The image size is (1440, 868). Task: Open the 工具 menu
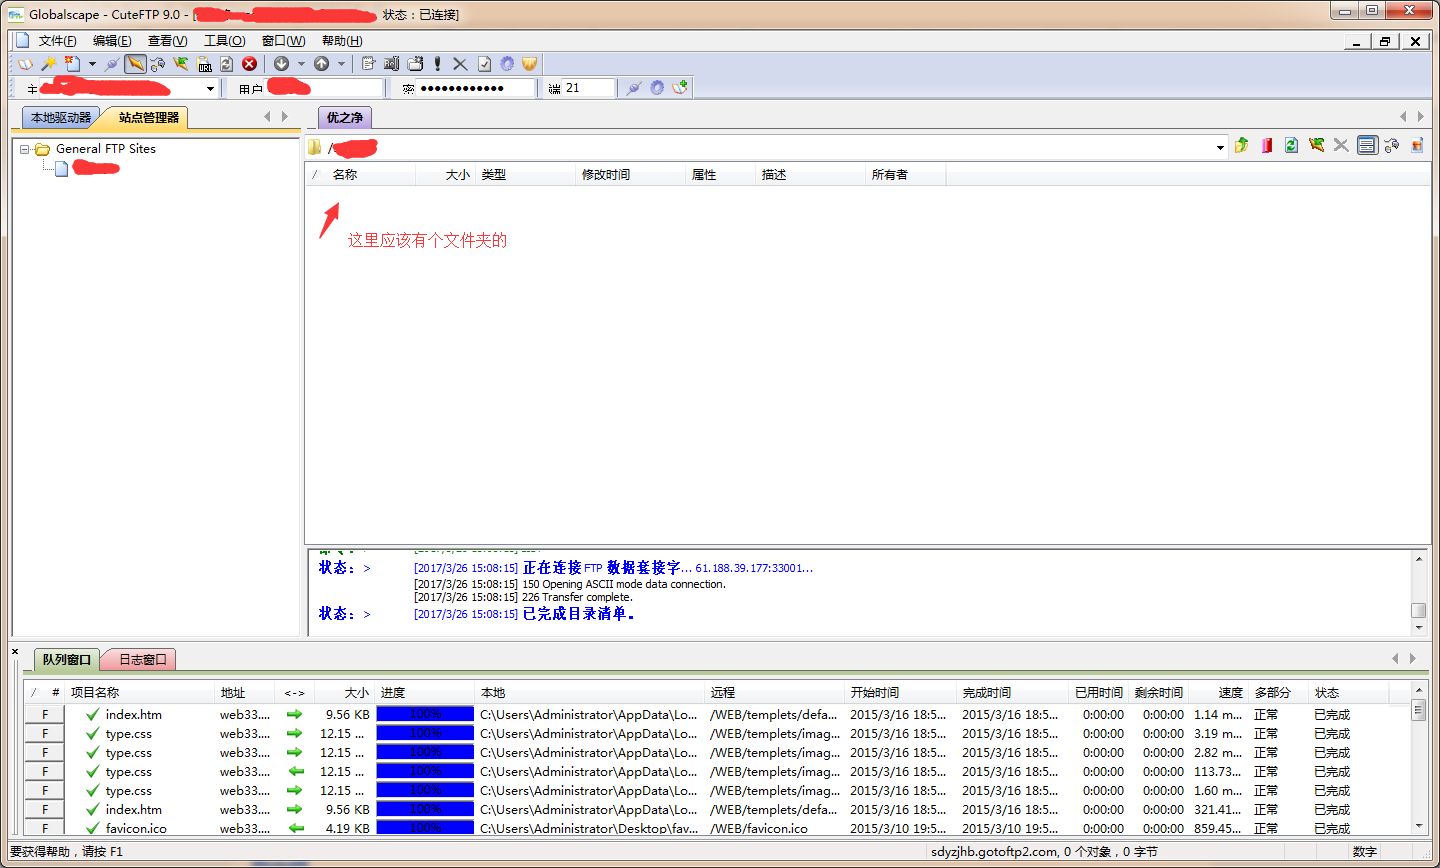pos(224,41)
